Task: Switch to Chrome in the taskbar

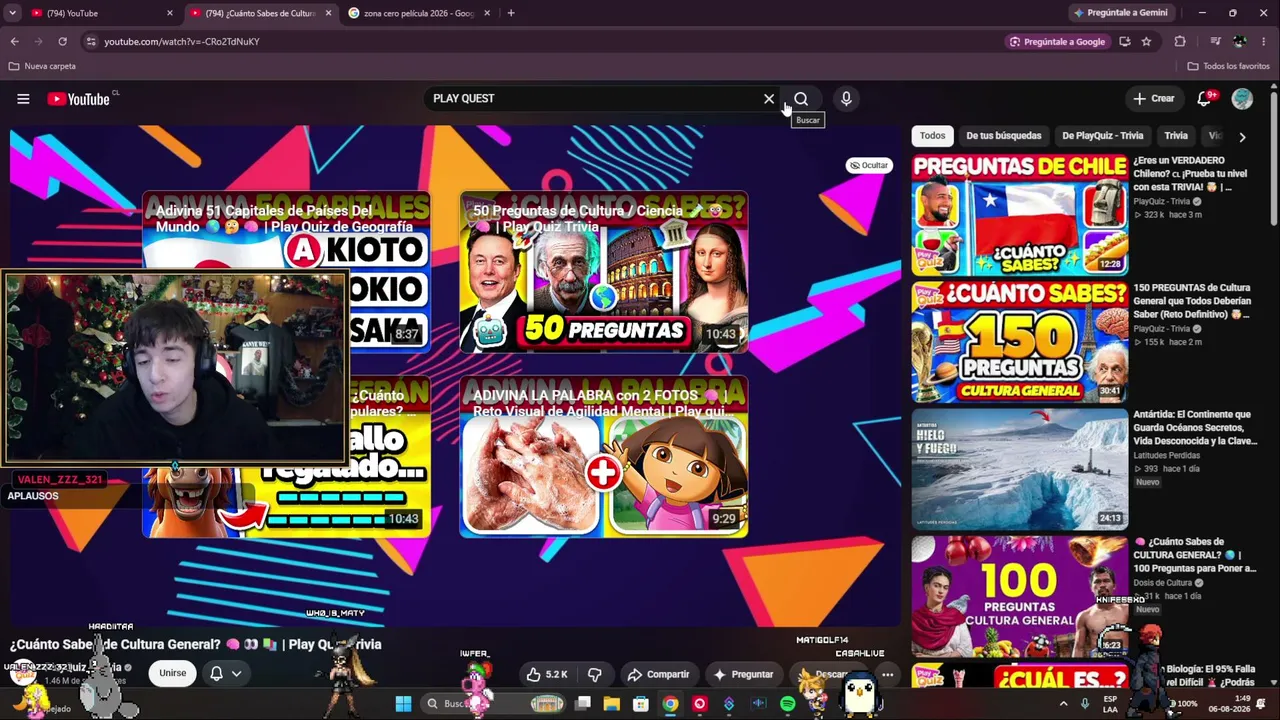Action: (x=670, y=704)
